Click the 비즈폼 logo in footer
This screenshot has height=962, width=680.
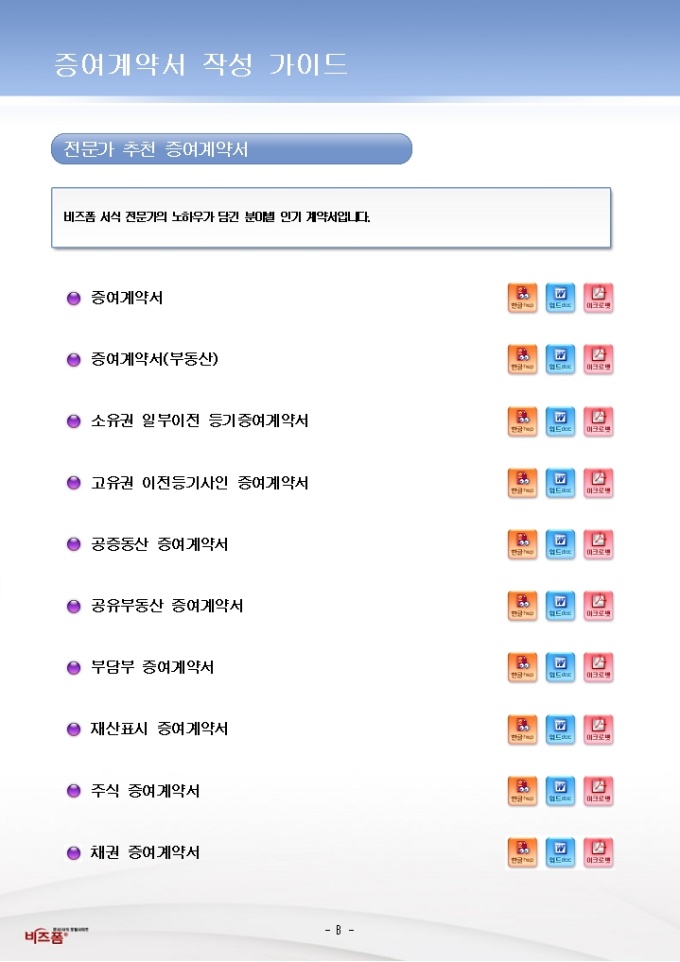[x=45, y=935]
